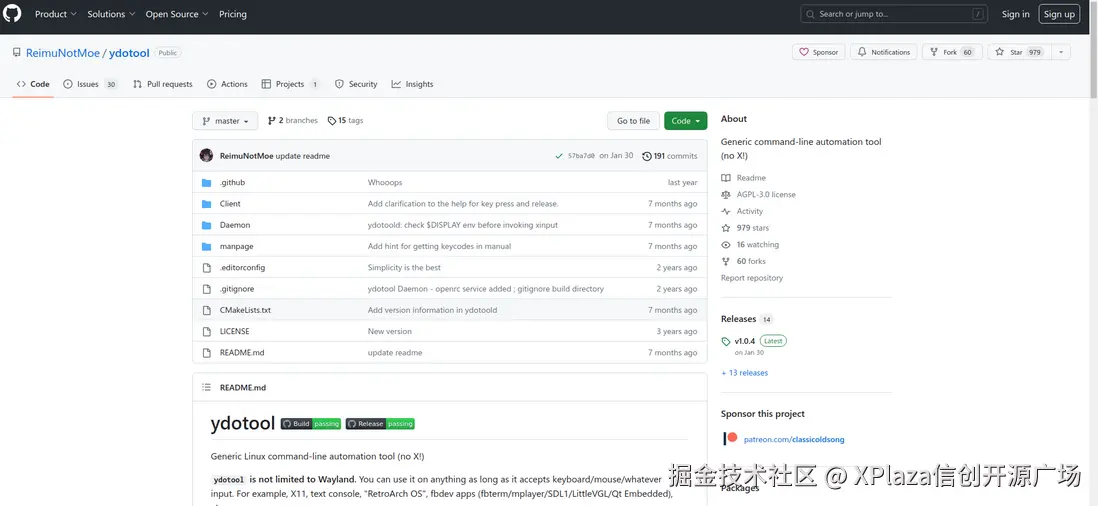The image size is (1098, 506).
Task: Open the 2 branches link
Action: [292, 120]
